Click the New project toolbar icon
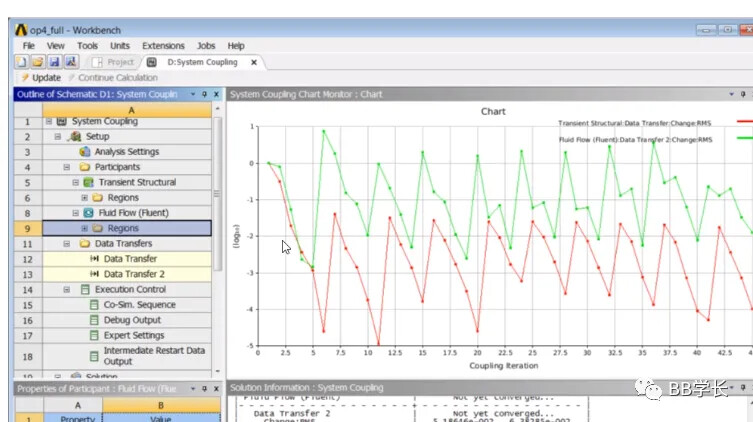Viewport: 753px width, 422px height. click(x=22, y=62)
